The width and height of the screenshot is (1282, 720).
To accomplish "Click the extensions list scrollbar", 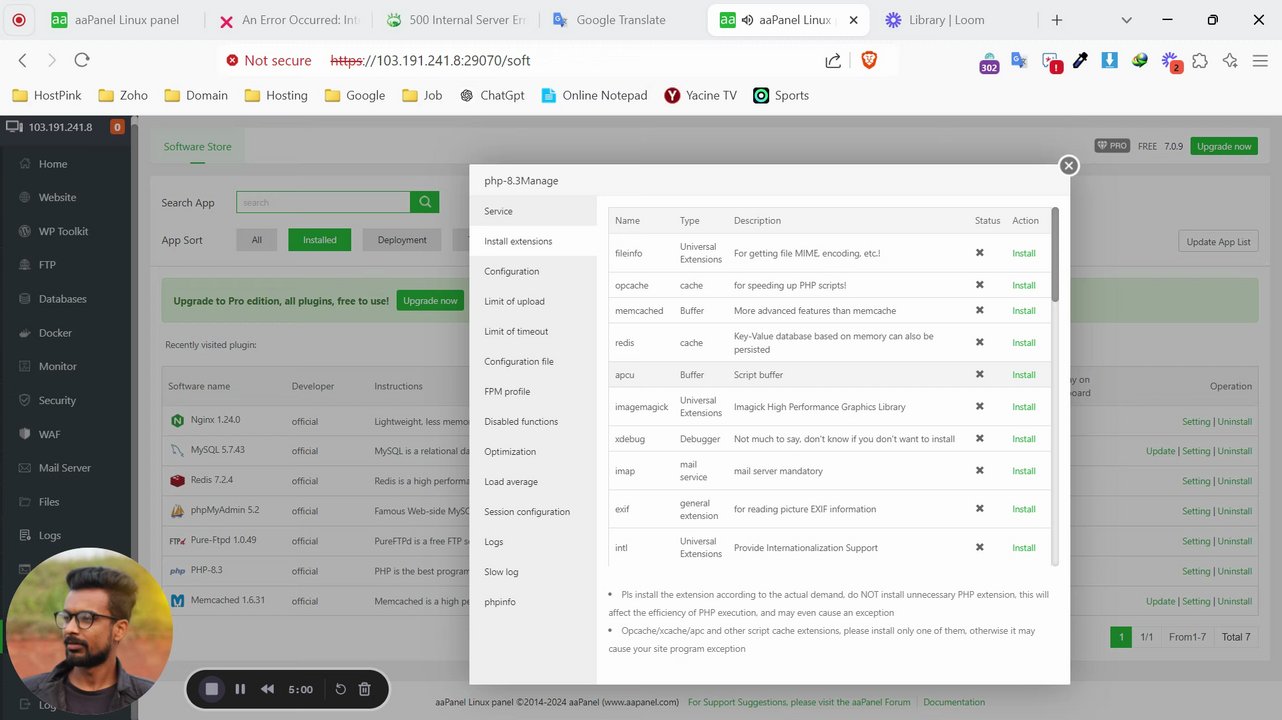I will (1054, 254).
